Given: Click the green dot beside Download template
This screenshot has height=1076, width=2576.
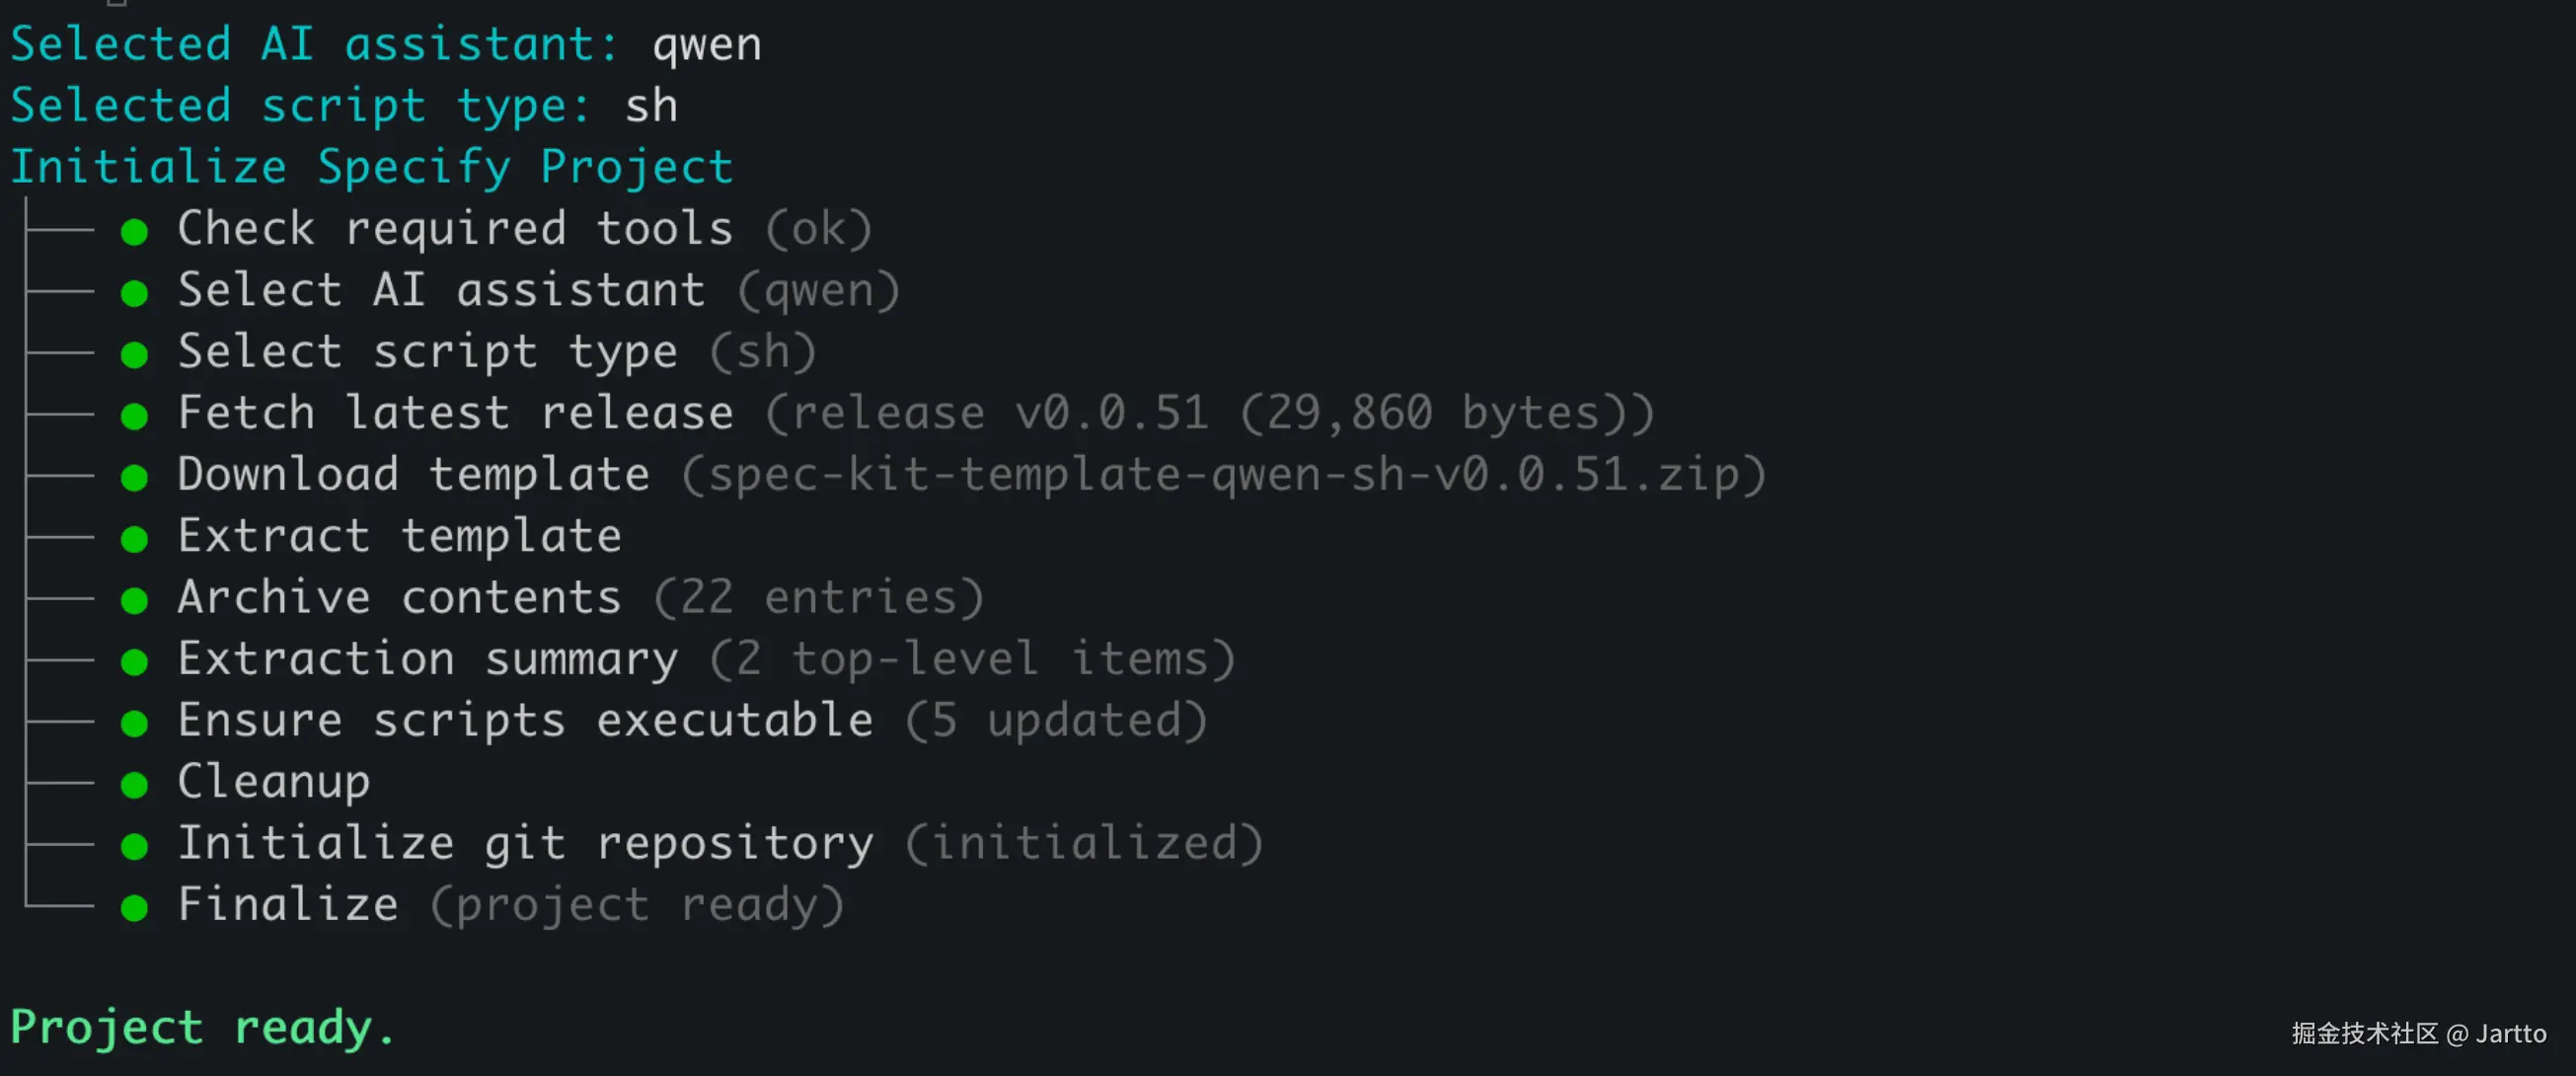Looking at the screenshot, I should pos(134,478).
